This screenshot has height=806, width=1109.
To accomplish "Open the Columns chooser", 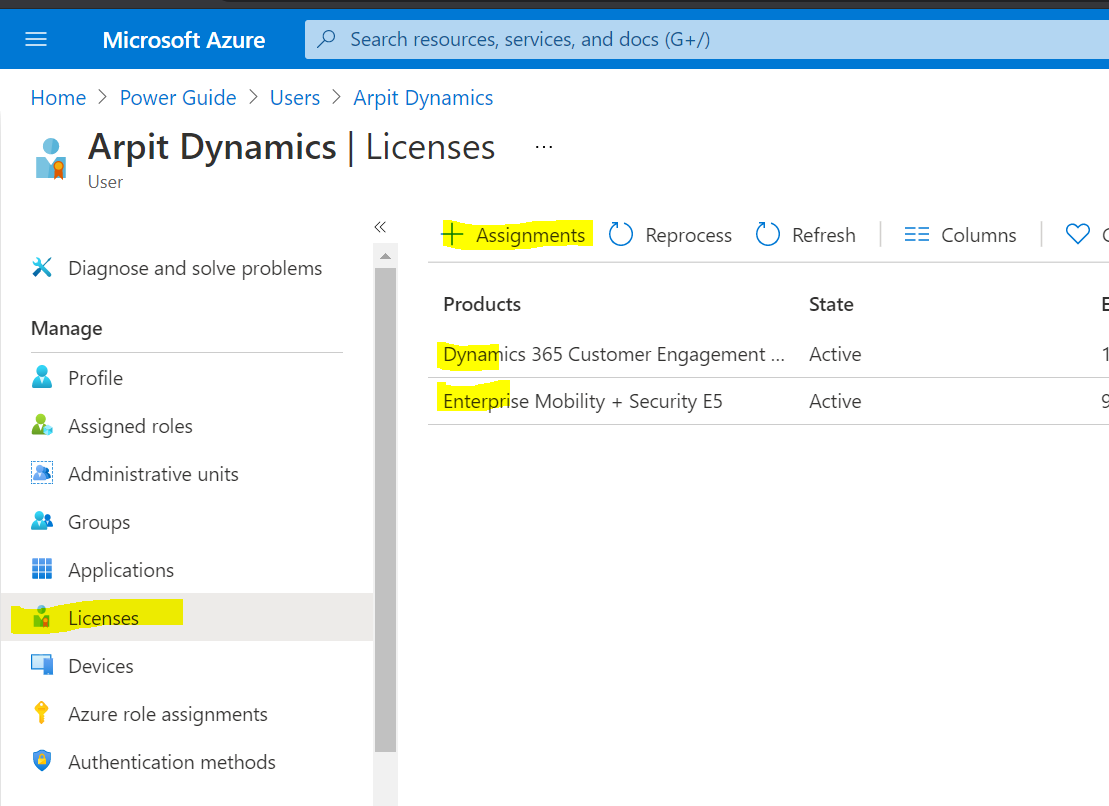I will 960,235.
